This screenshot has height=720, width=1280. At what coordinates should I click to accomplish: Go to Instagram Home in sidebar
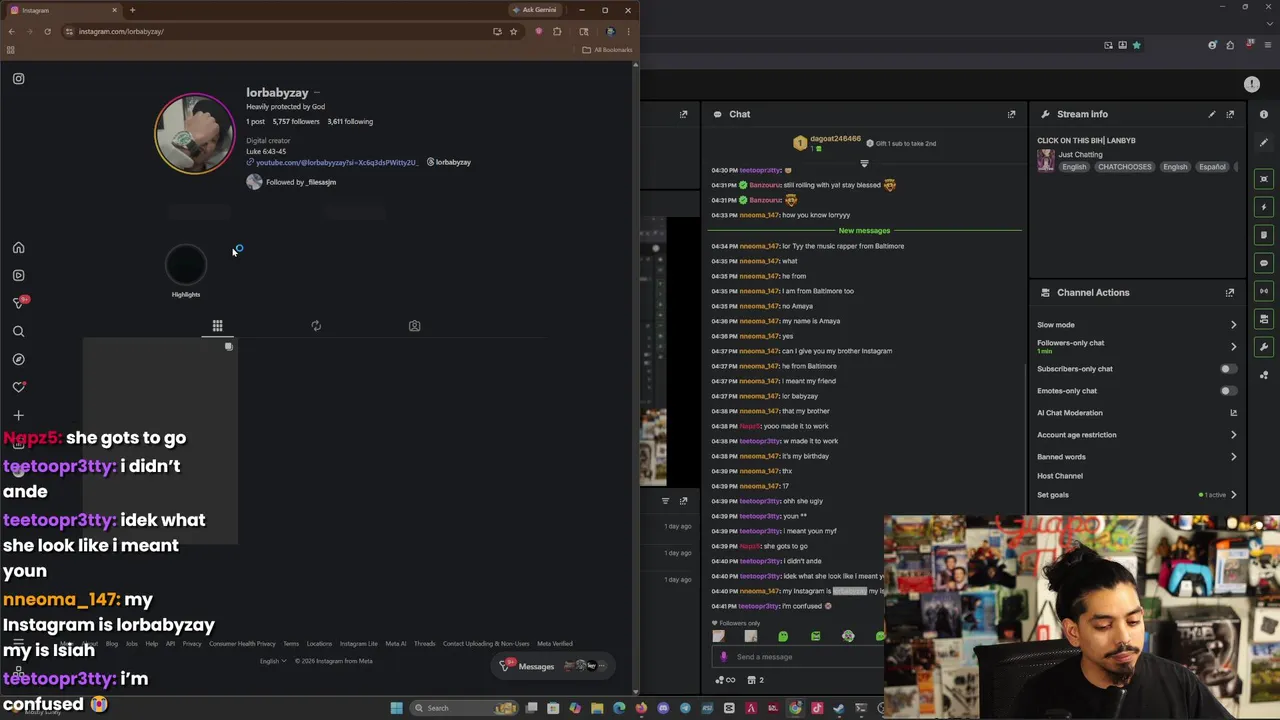click(x=18, y=248)
